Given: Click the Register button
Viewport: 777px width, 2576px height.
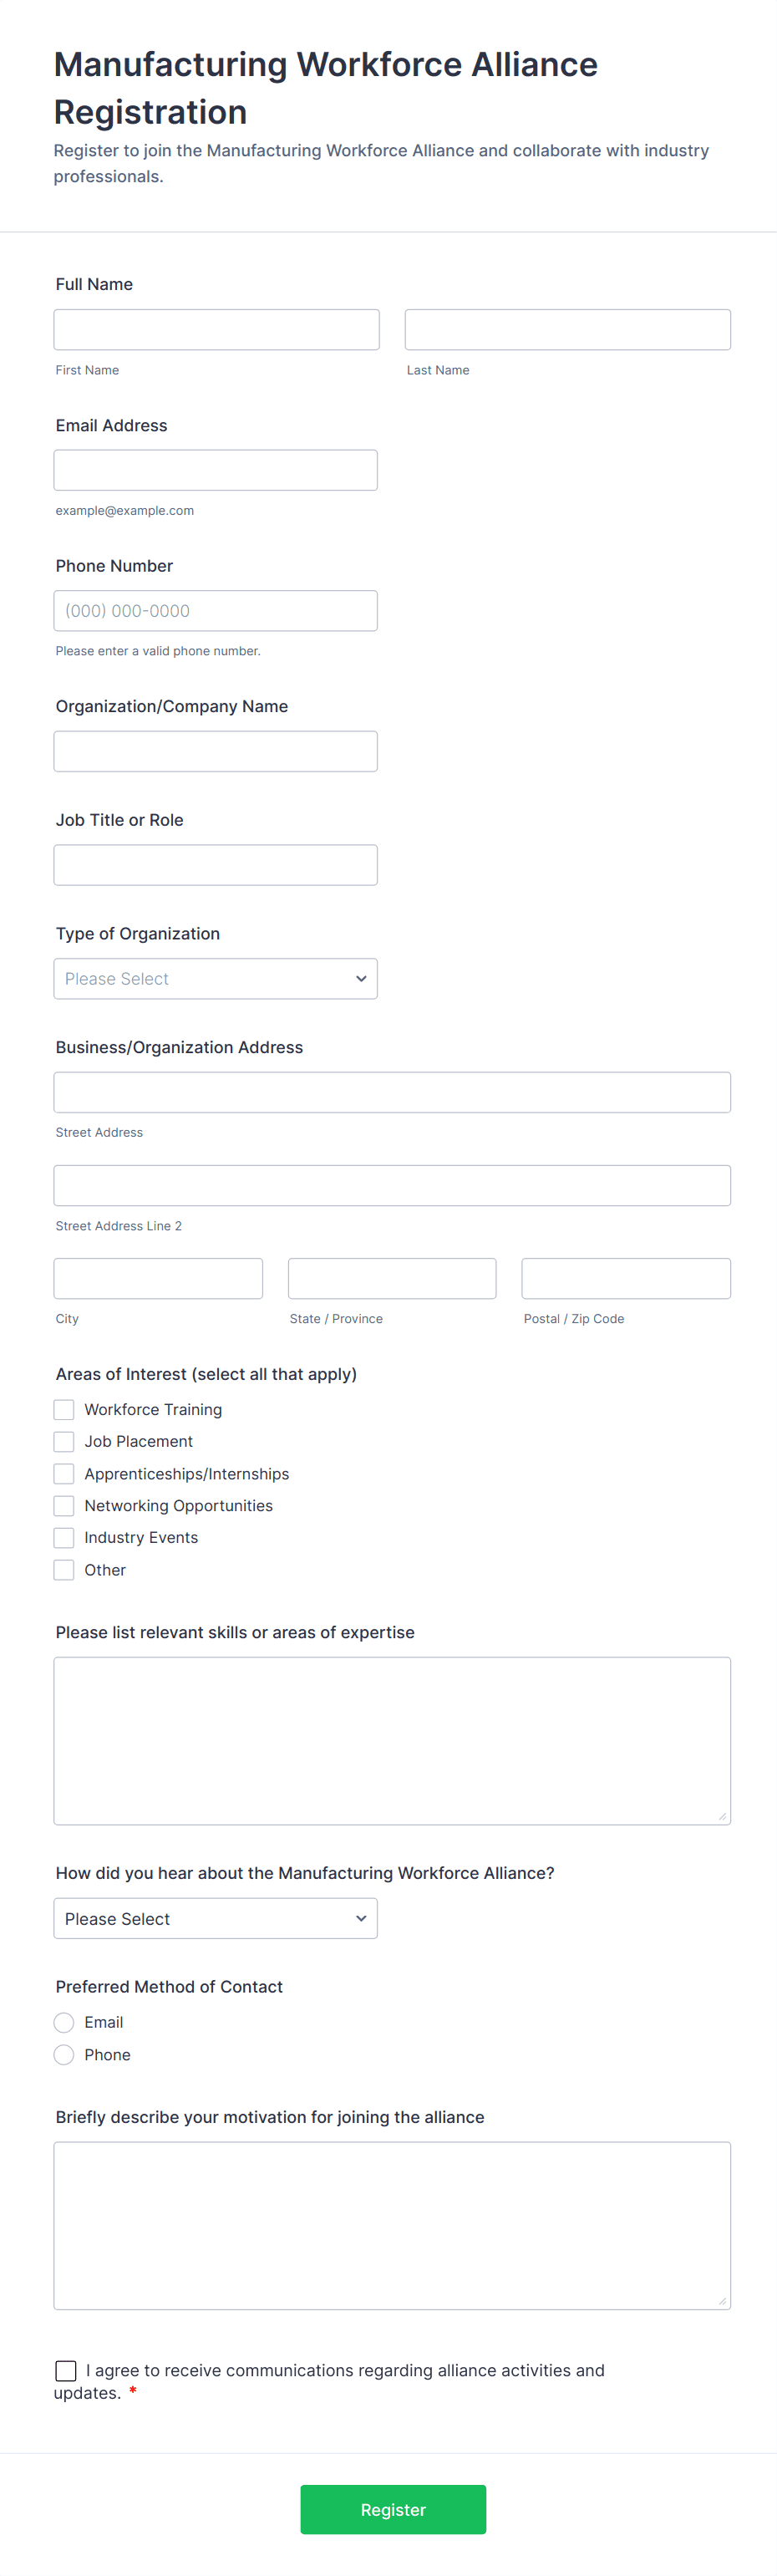Looking at the screenshot, I should click(x=393, y=2509).
